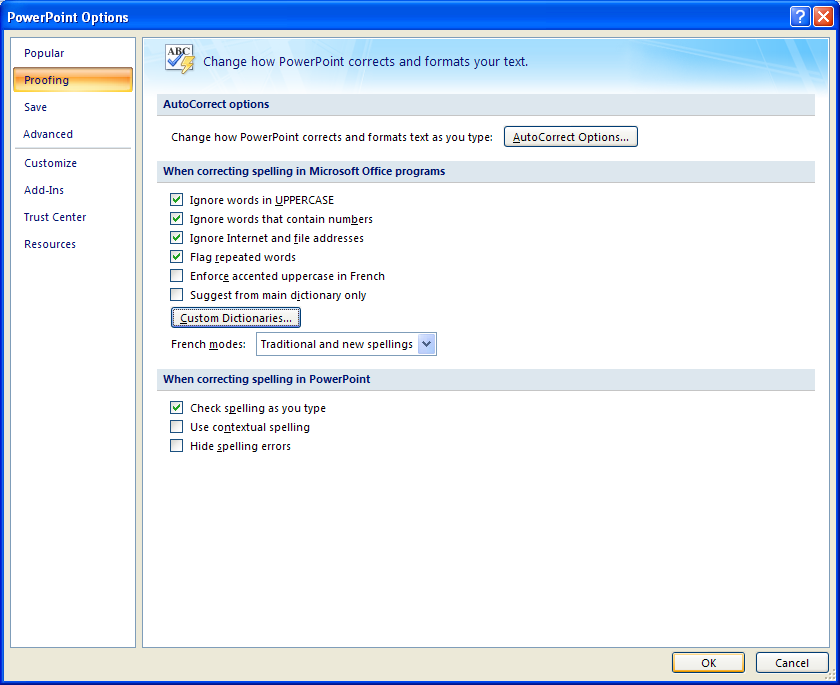The height and width of the screenshot is (685, 840).
Task: Open the Help question mark button
Action: click(800, 17)
